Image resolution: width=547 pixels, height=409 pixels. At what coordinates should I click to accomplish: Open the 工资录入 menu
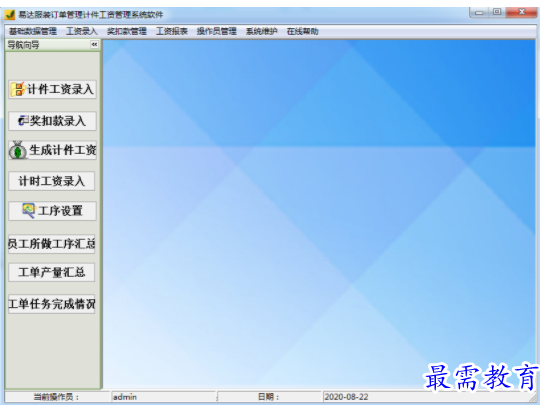coord(82,31)
